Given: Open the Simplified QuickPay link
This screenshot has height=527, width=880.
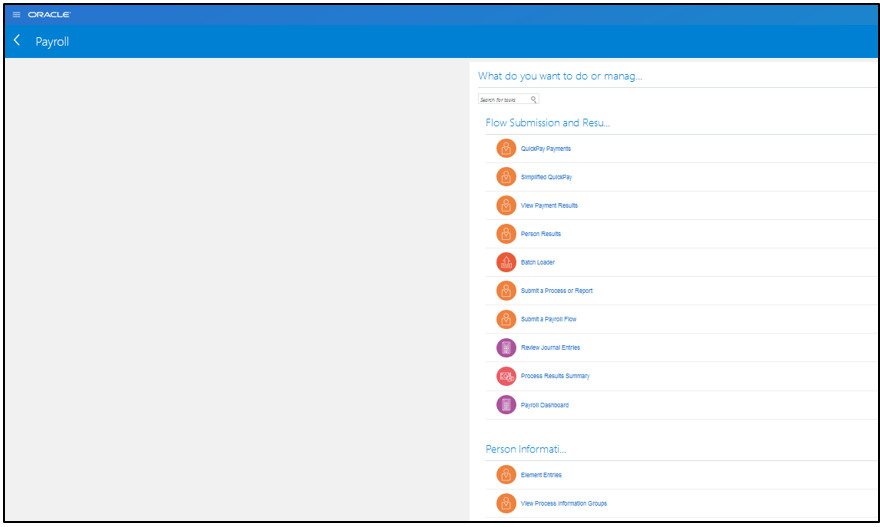Looking at the screenshot, I should [546, 177].
